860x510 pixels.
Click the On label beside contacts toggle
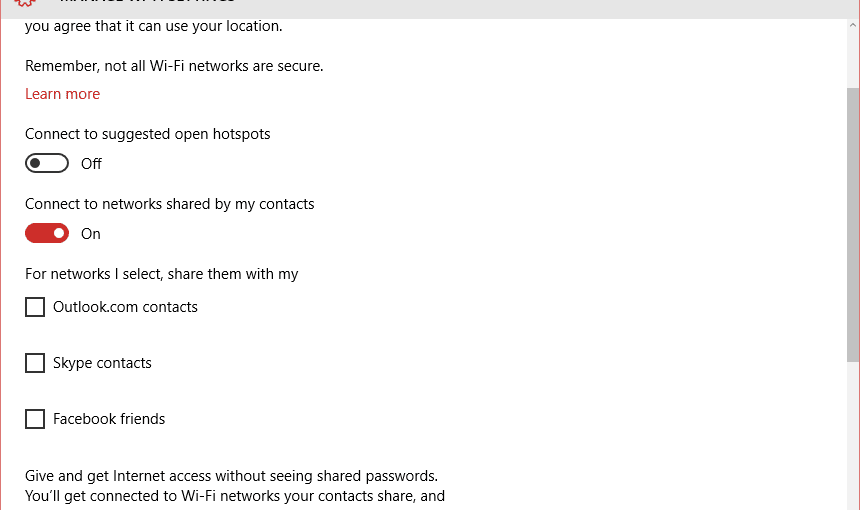pos(90,234)
